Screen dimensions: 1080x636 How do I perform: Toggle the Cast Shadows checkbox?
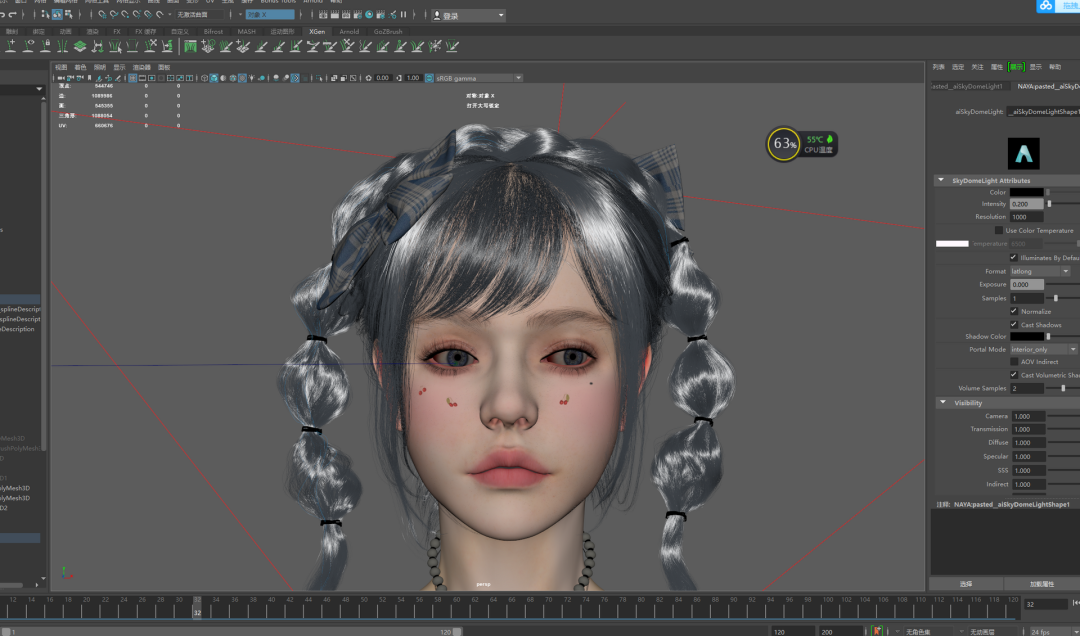(1013, 325)
